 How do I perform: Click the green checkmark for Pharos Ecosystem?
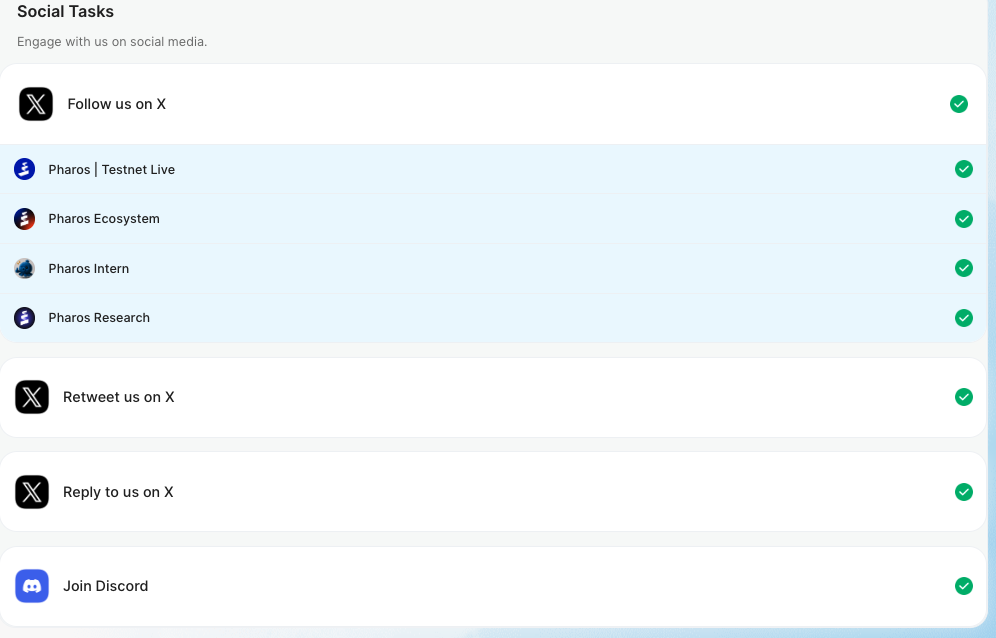[964, 219]
